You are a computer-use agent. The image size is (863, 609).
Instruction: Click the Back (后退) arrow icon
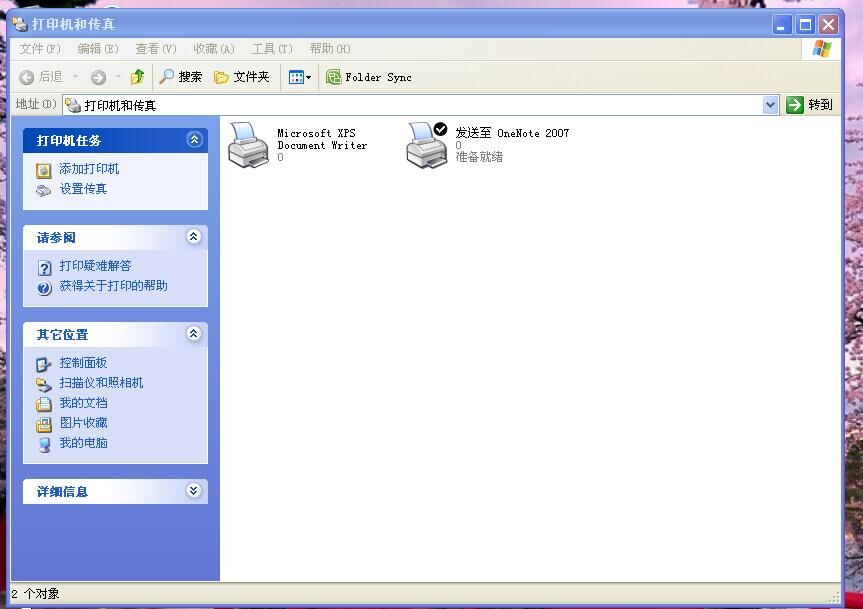(26, 78)
